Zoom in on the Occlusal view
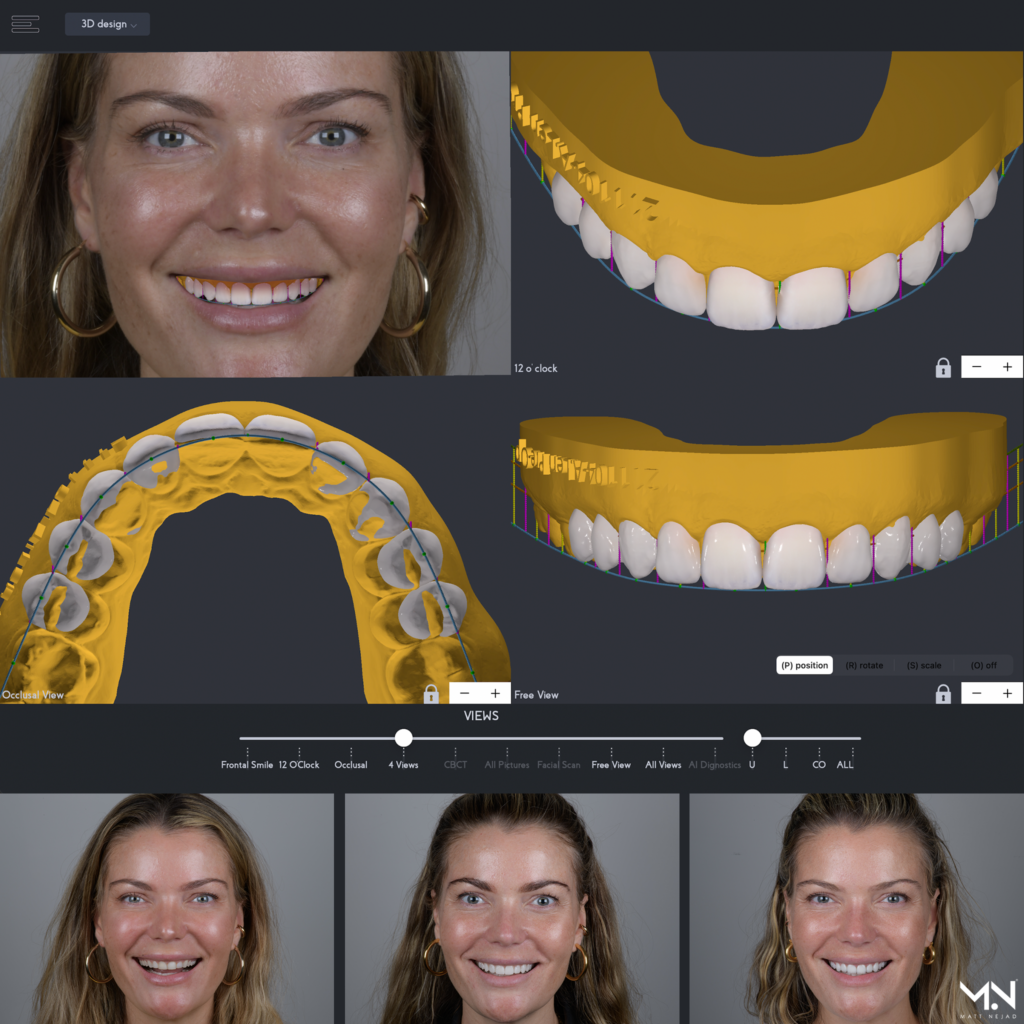 (x=497, y=691)
